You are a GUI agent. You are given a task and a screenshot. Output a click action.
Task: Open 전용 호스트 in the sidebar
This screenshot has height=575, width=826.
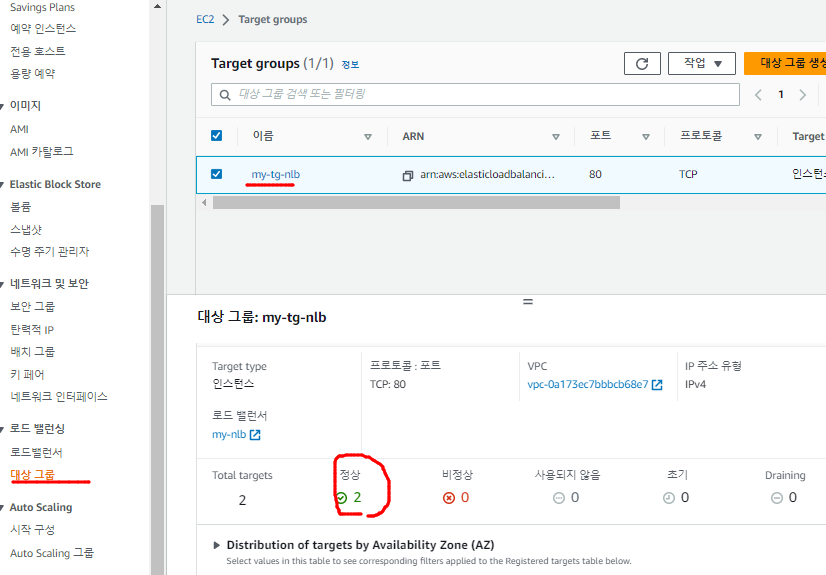(x=38, y=51)
